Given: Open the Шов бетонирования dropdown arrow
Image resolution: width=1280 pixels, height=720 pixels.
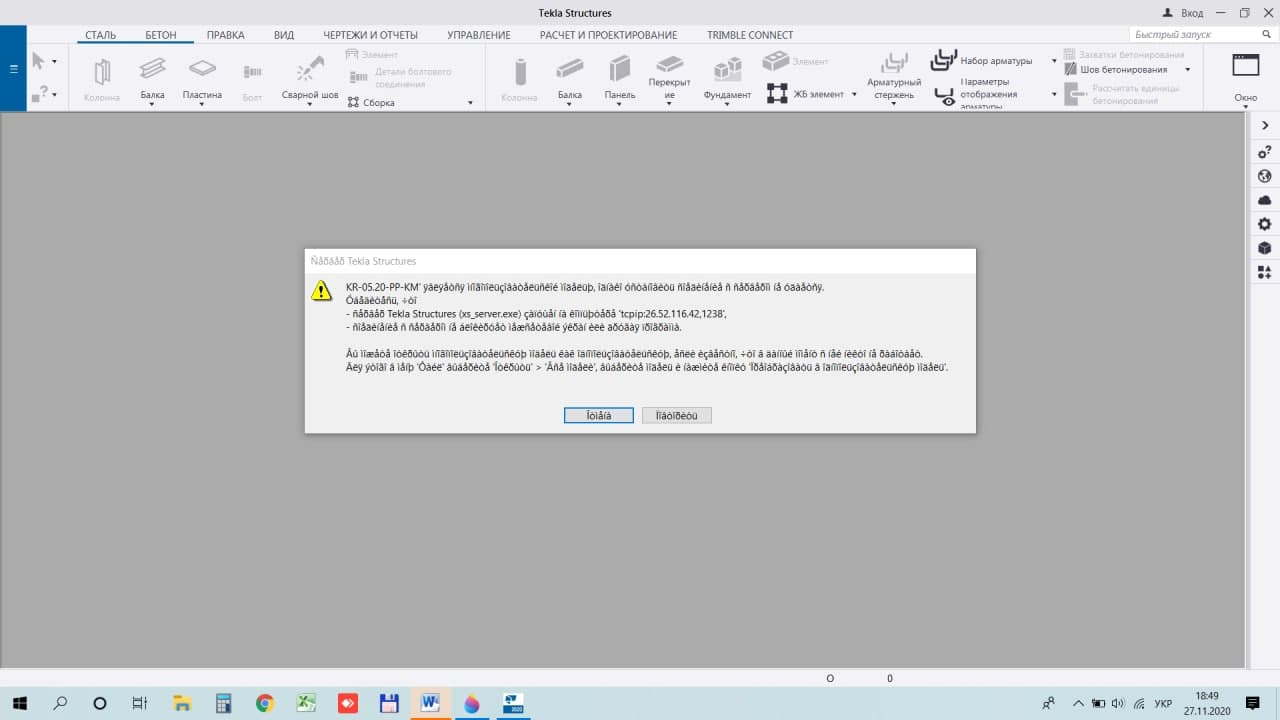Looking at the screenshot, I should (x=1187, y=70).
